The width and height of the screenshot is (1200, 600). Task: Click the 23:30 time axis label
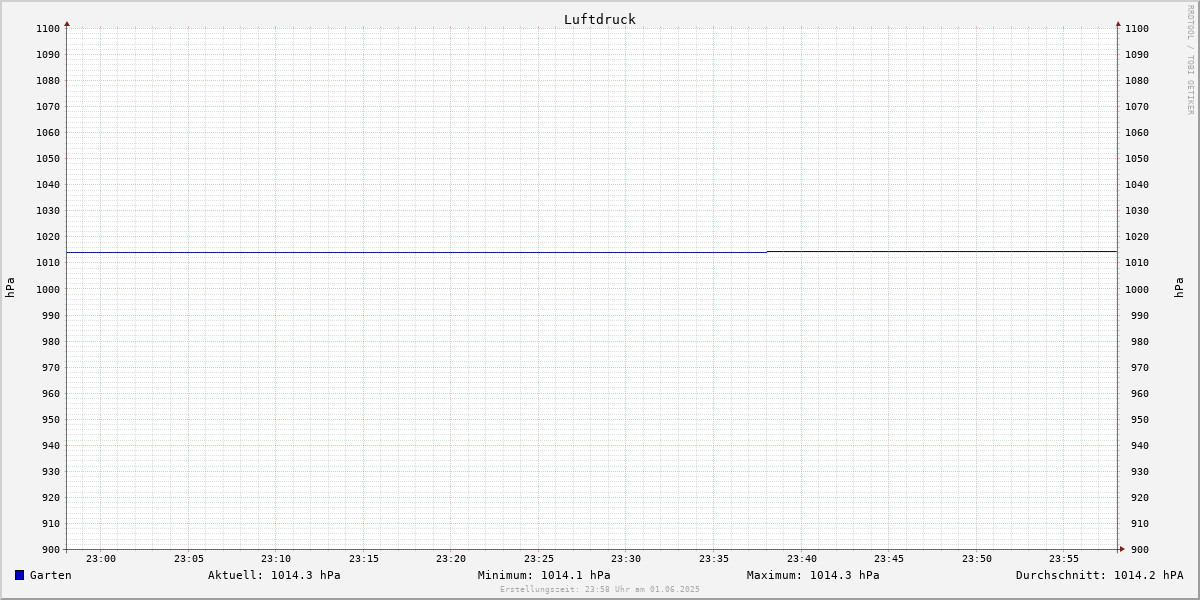626,559
